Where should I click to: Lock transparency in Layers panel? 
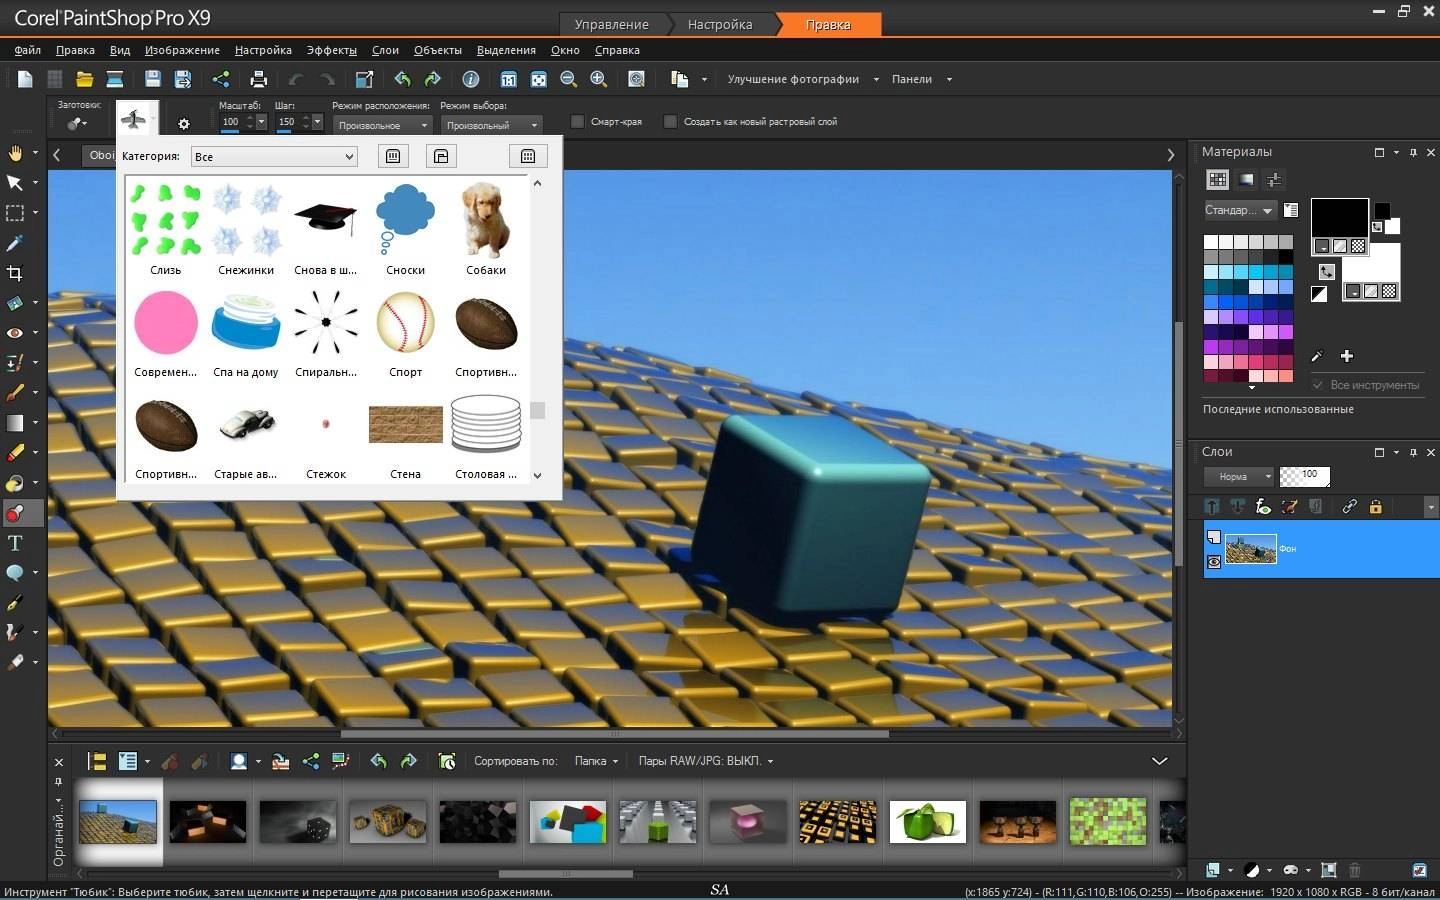(x=1375, y=507)
